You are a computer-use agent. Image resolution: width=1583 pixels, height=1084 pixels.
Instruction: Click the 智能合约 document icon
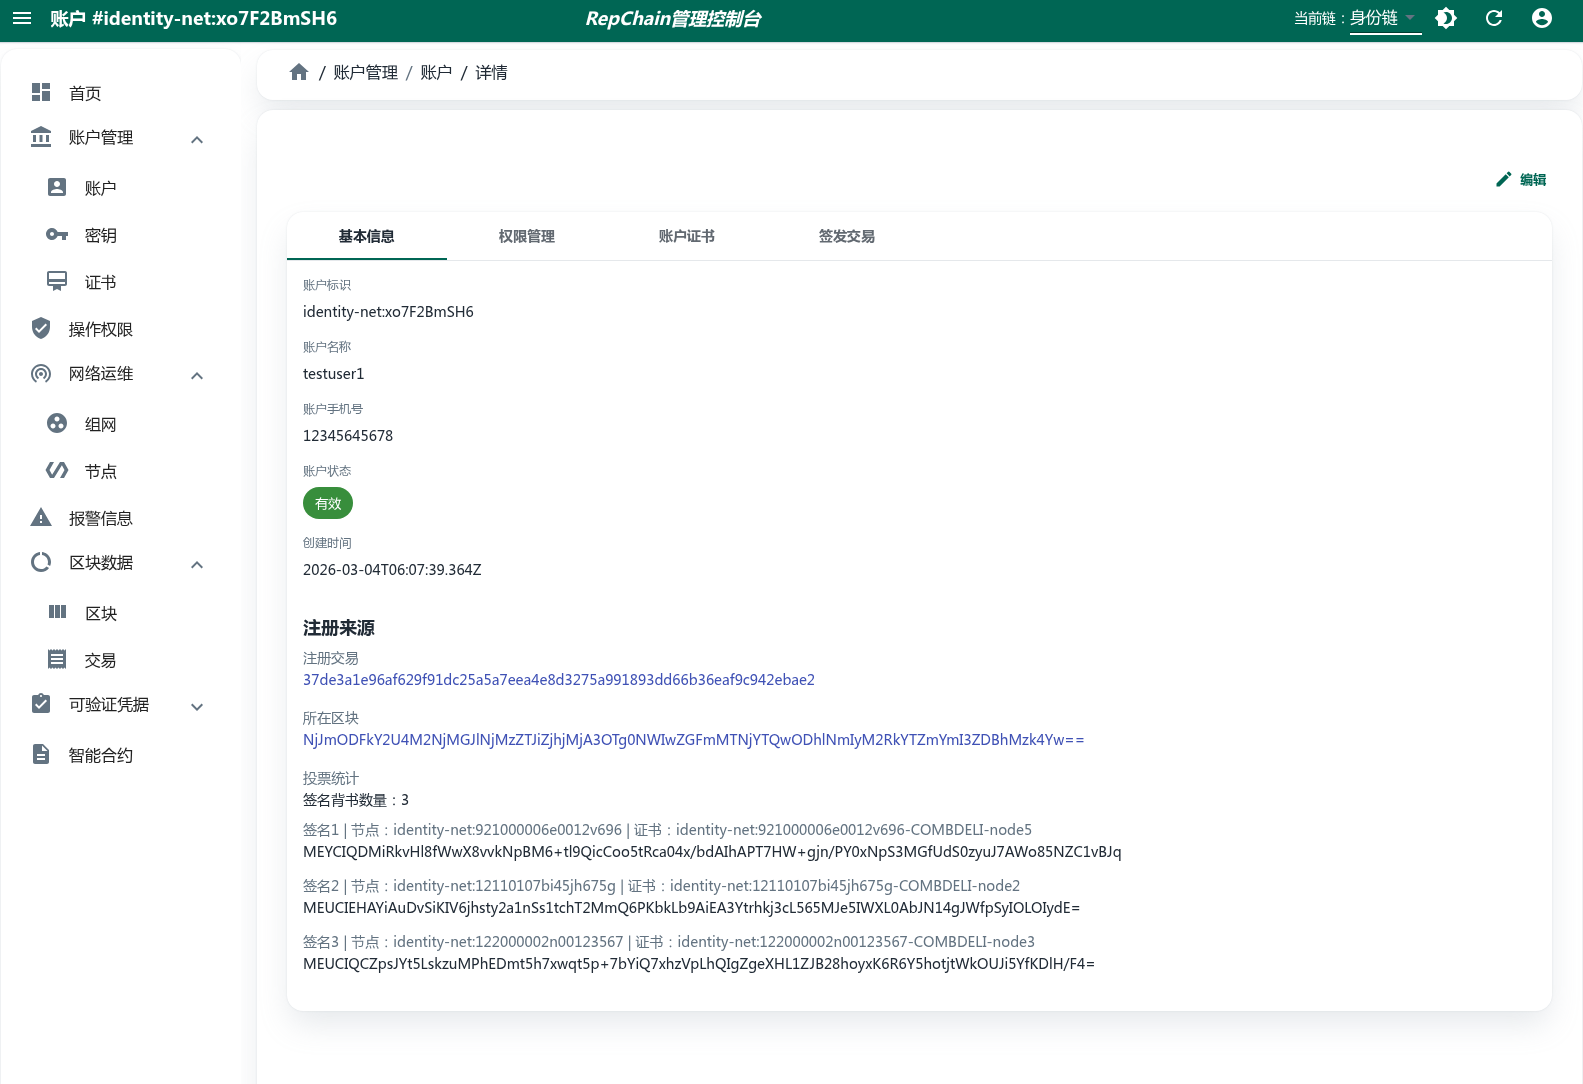pos(41,754)
